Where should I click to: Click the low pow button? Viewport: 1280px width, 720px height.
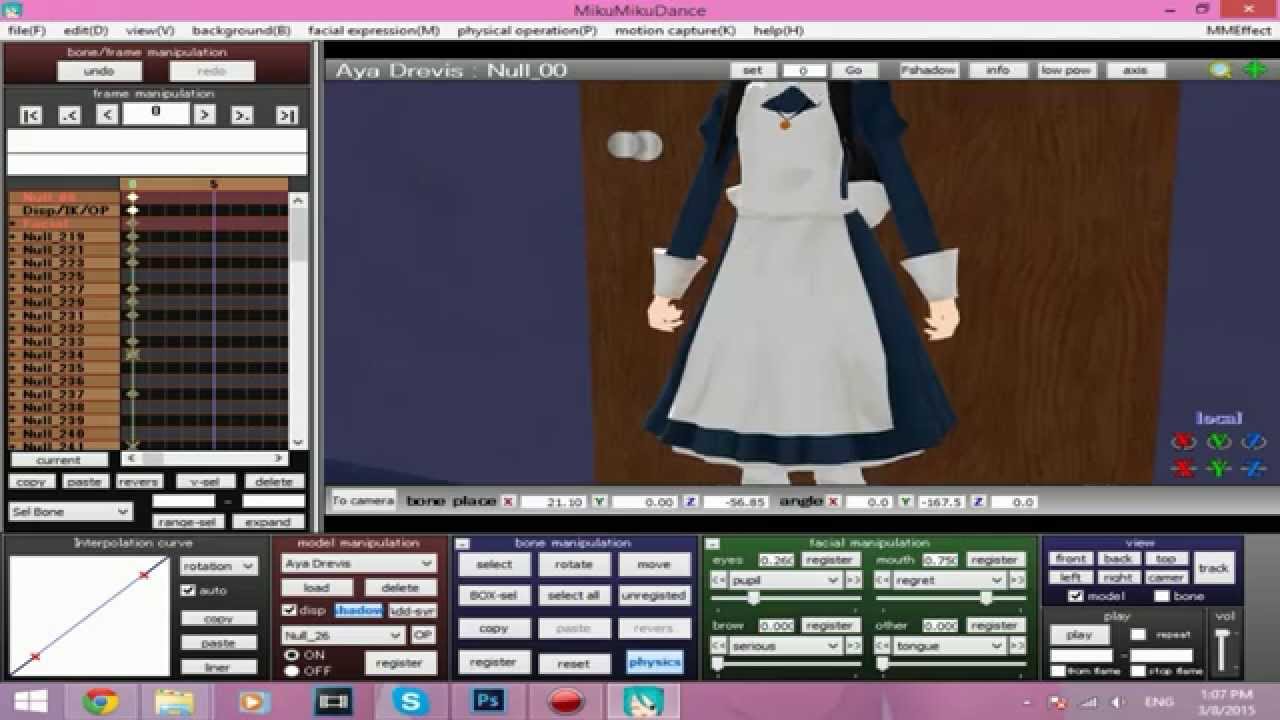click(1065, 70)
